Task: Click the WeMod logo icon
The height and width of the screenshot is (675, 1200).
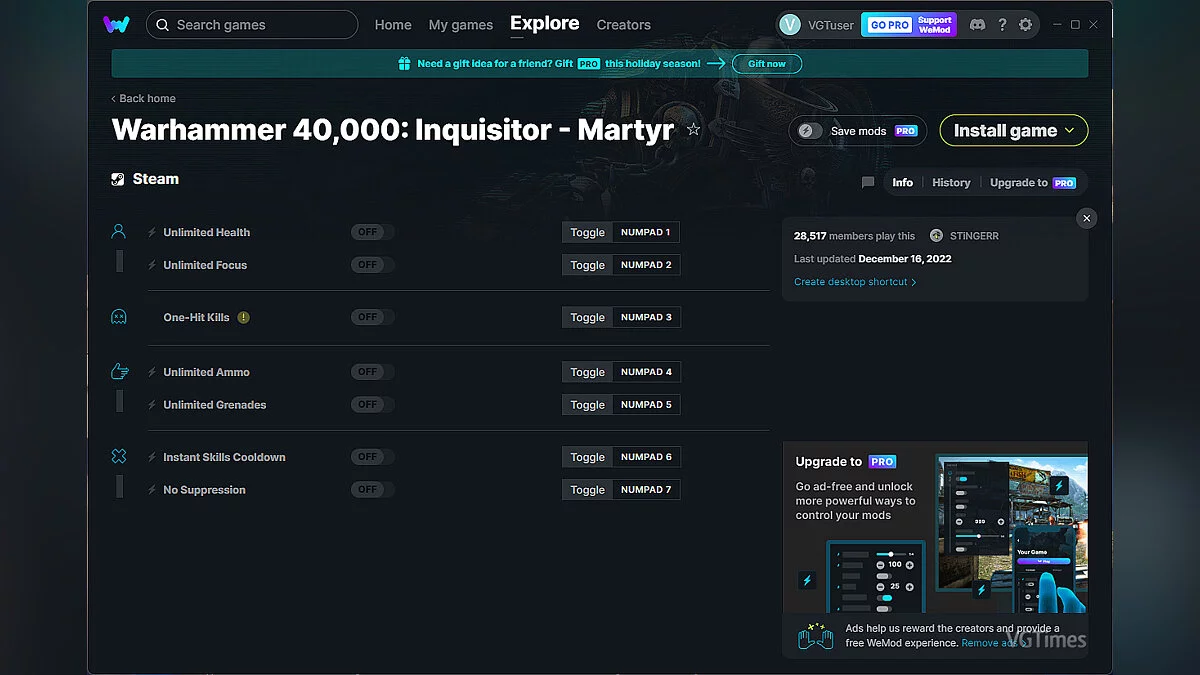Action: (x=116, y=25)
